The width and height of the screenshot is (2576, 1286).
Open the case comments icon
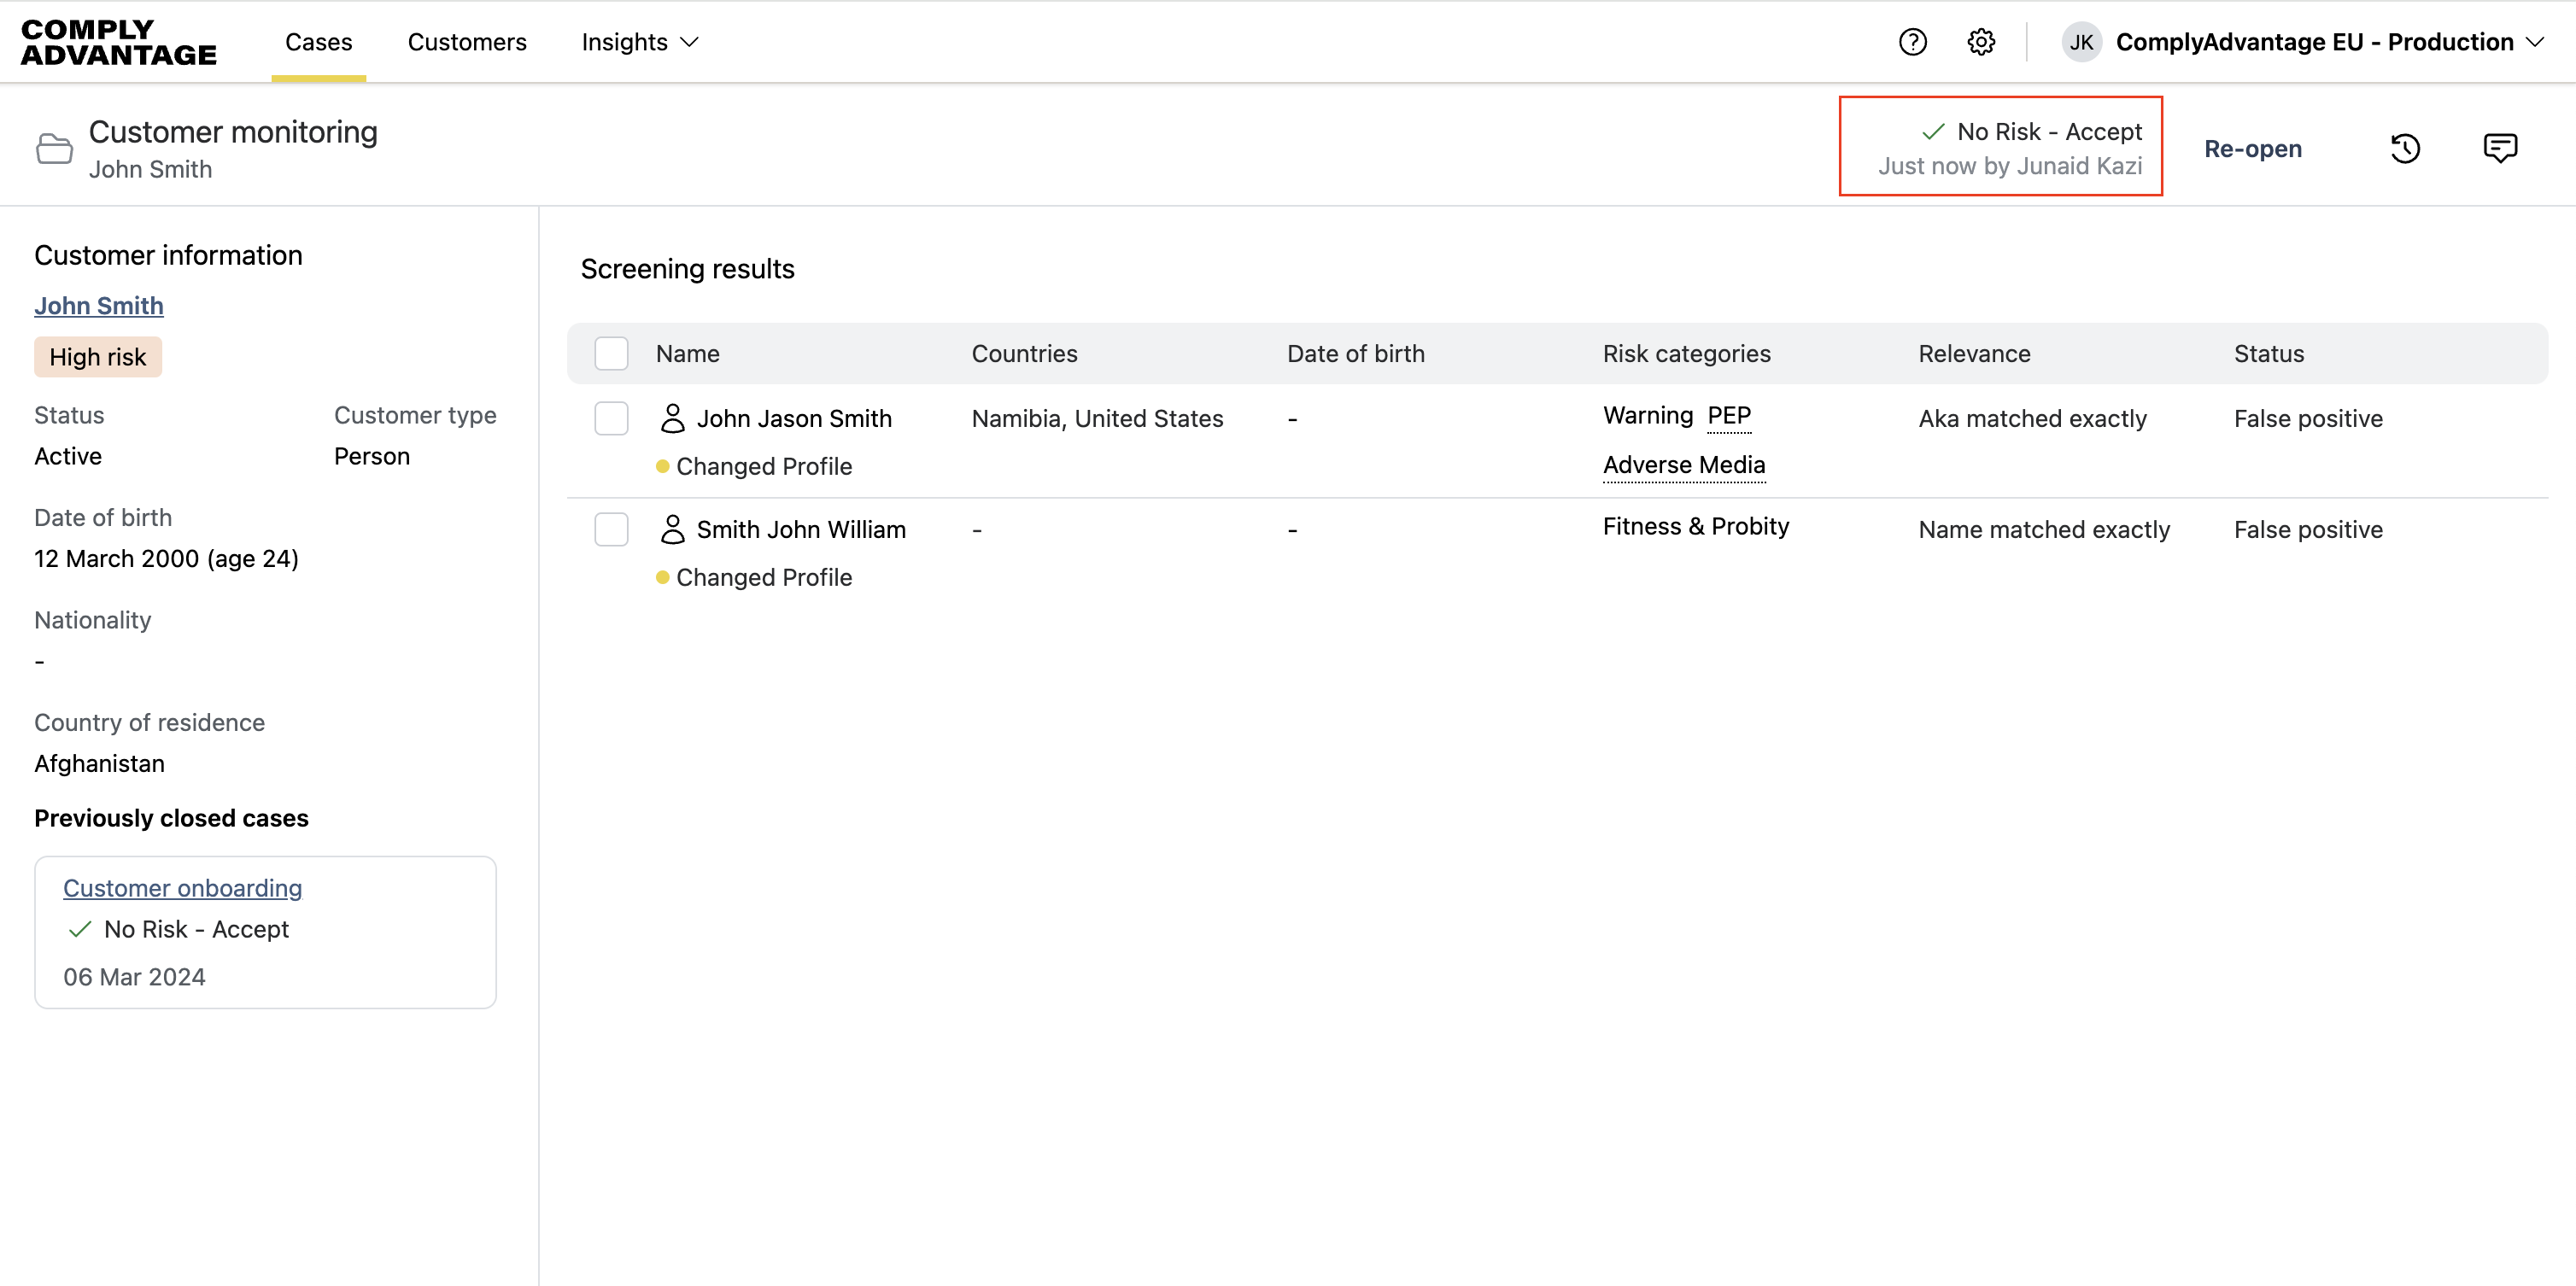click(2500, 148)
